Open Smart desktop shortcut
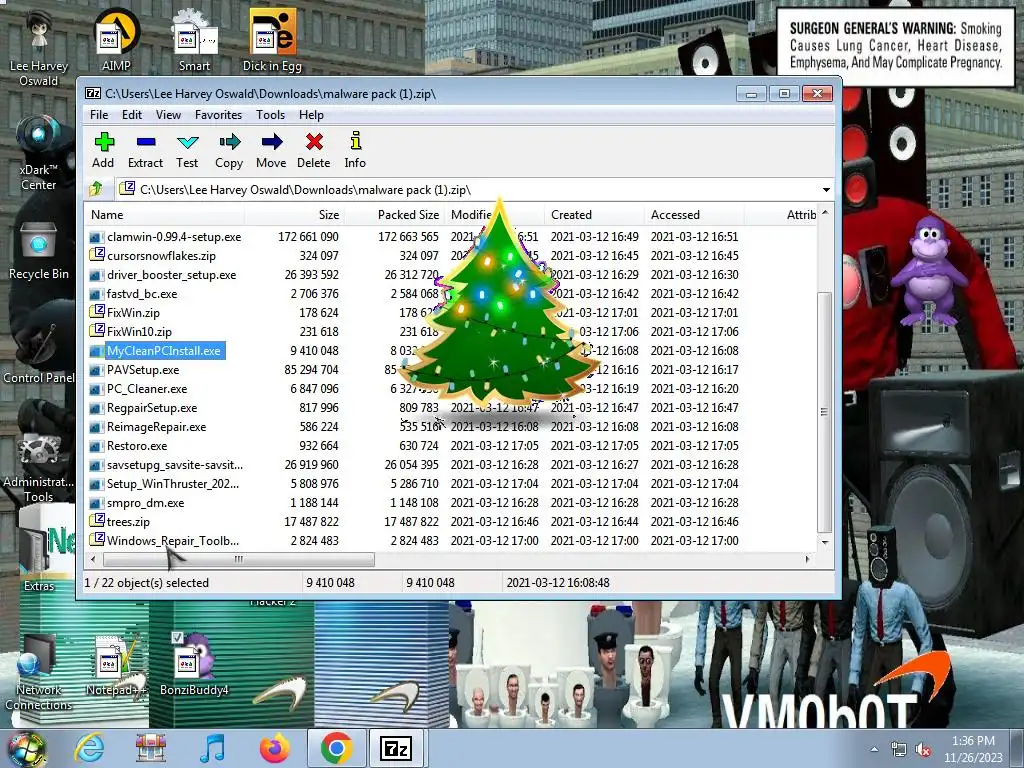 pos(194,40)
